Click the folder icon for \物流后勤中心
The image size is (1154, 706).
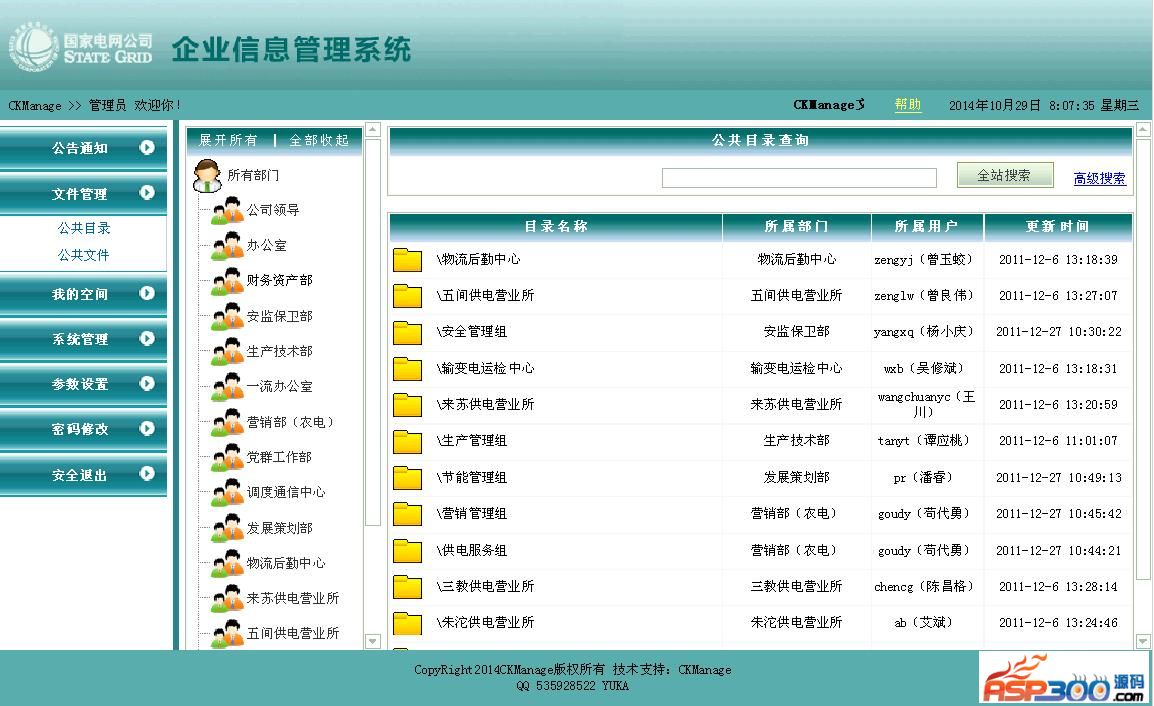pyautogui.click(x=407, y=260)
